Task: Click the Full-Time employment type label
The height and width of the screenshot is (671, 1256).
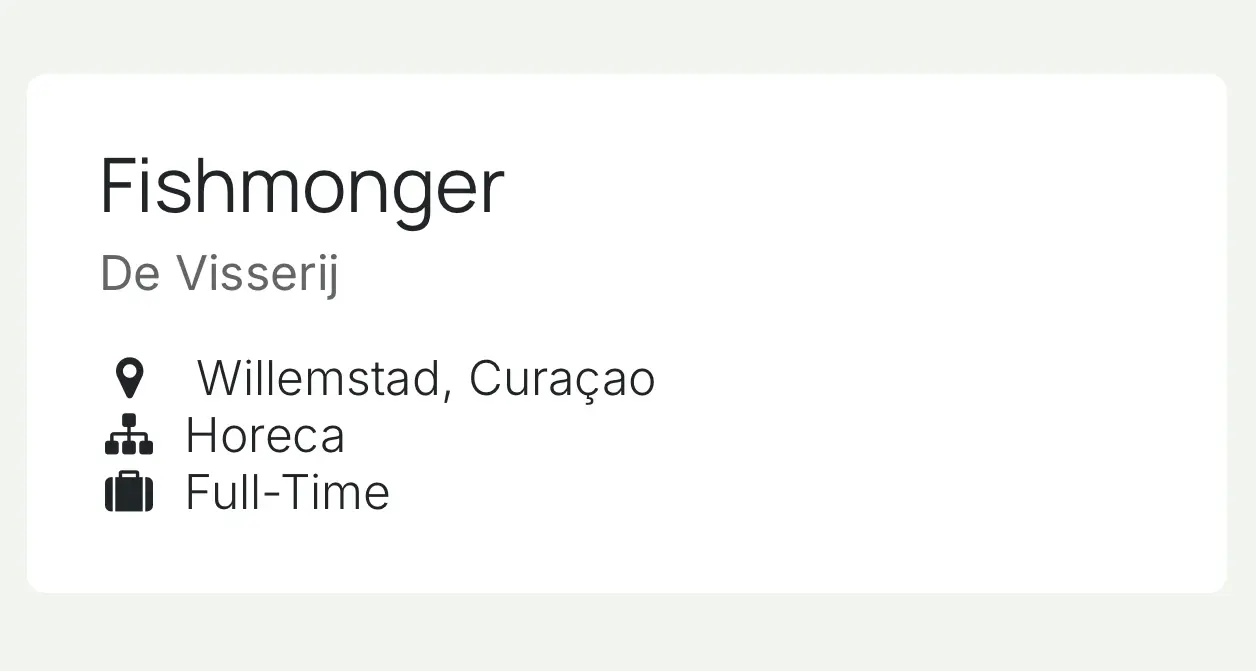Action: 287,492
